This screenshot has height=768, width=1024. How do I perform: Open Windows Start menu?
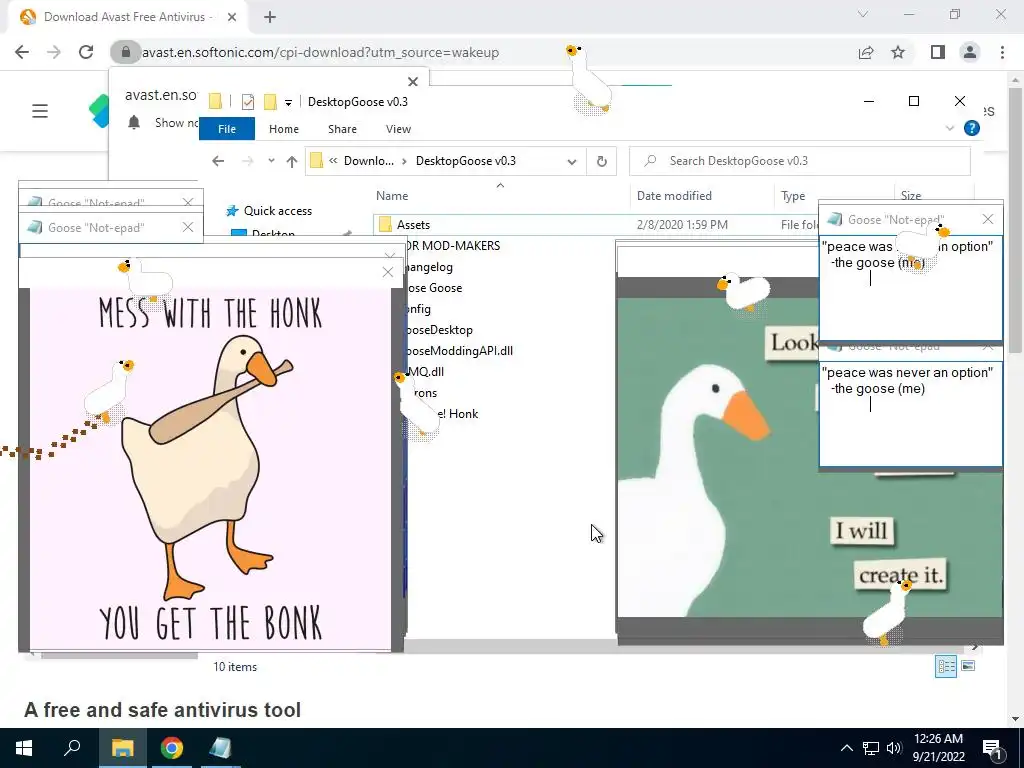(x=24, y=748)
